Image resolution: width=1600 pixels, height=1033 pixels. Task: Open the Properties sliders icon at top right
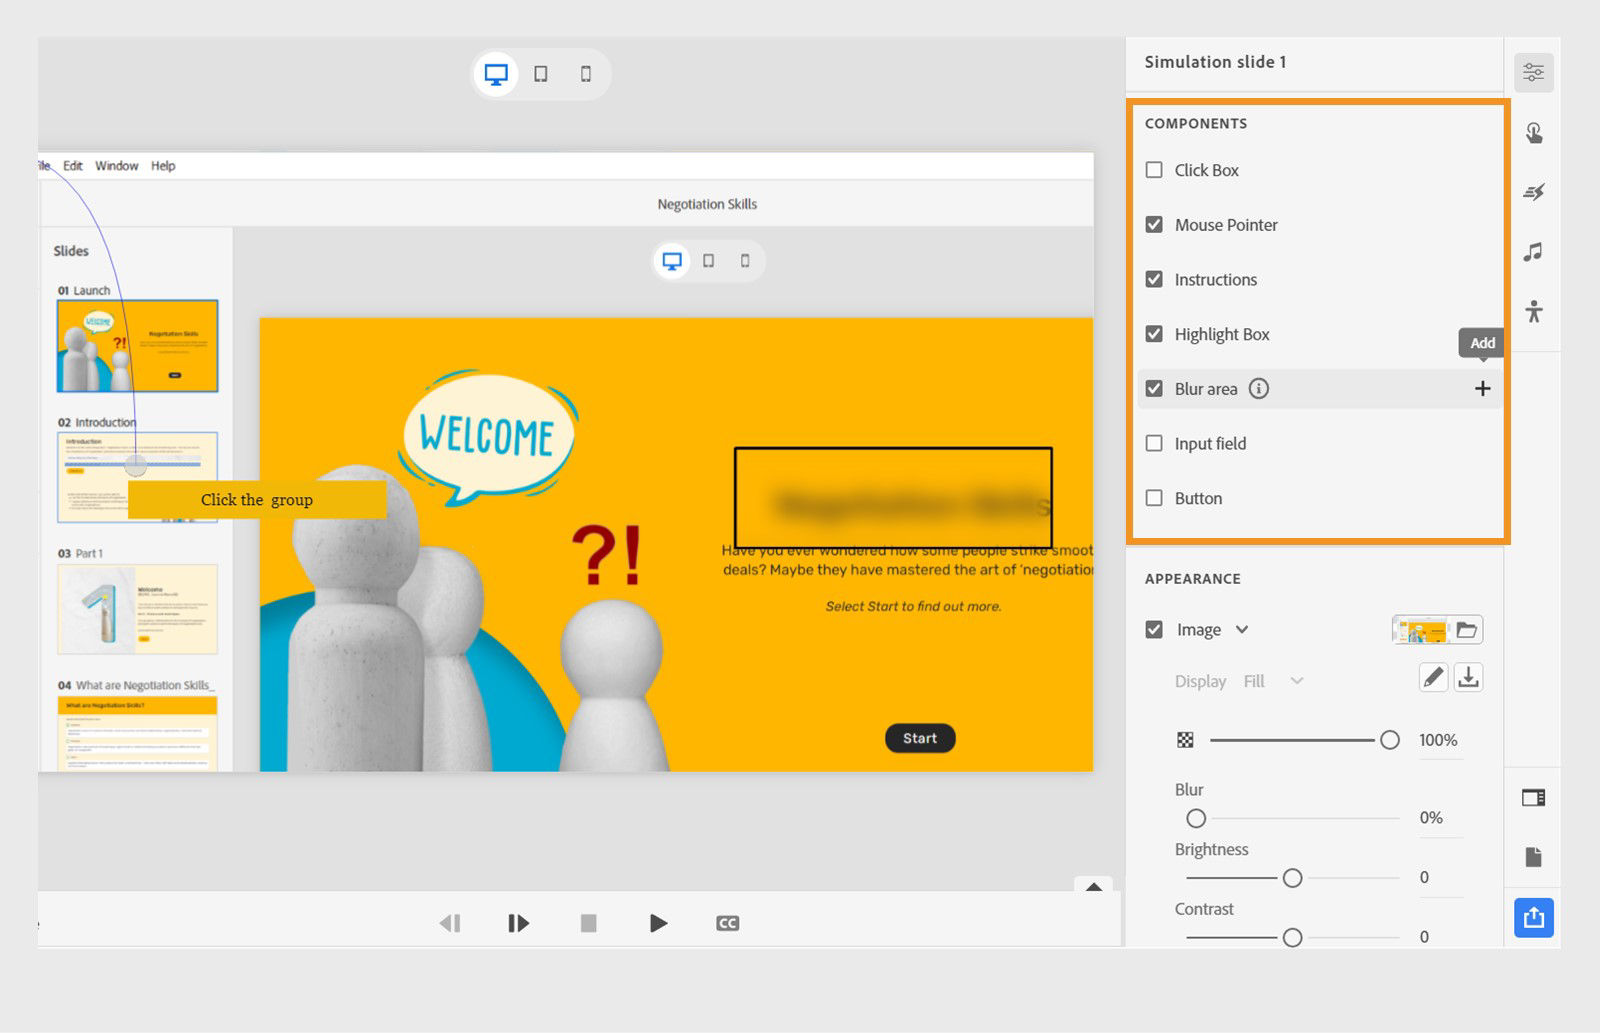coord(1533,71)
